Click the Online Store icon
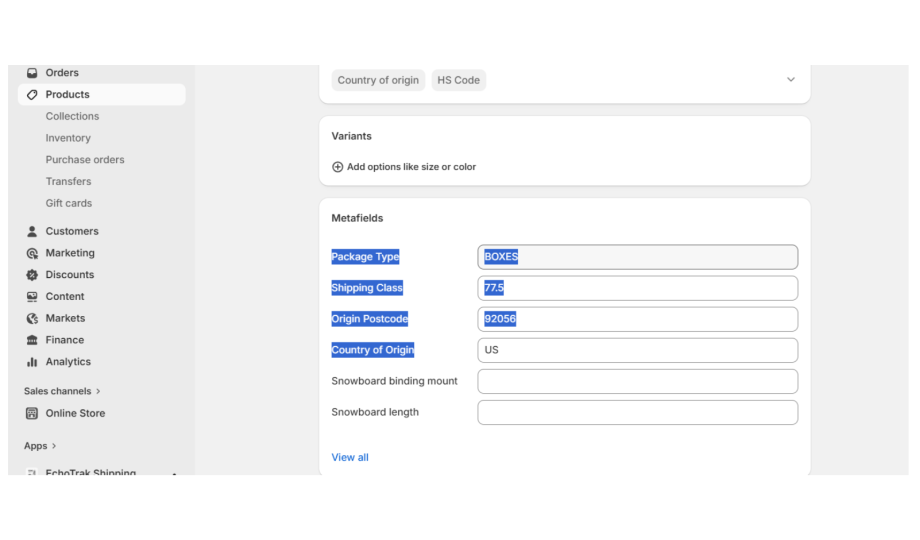This screenshot has width=920, height=540. click(32, 413)
